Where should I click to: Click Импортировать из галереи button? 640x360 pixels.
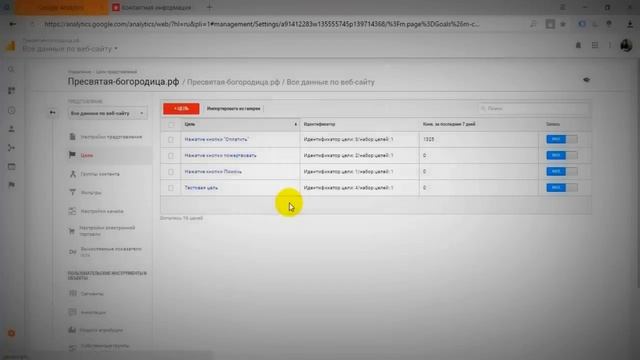(x=233, y=109)
